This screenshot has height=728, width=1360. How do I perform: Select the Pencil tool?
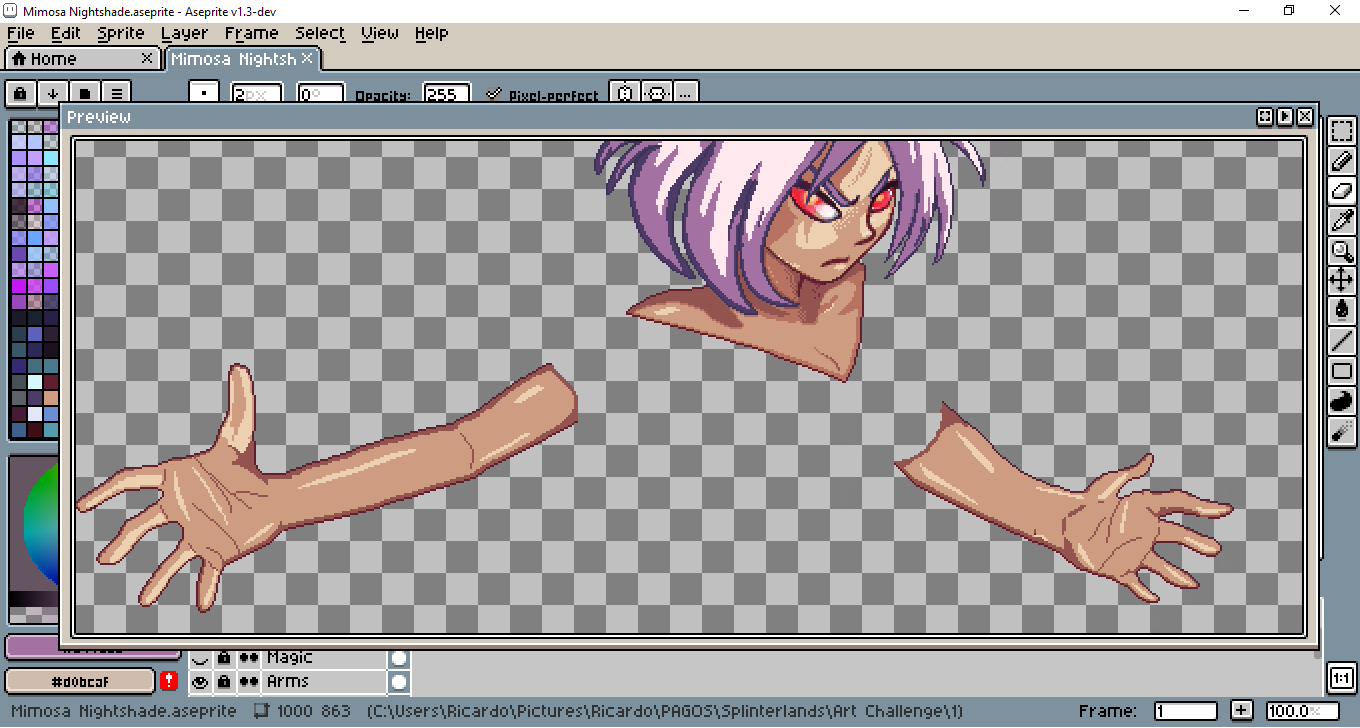tap(1341, 161)
